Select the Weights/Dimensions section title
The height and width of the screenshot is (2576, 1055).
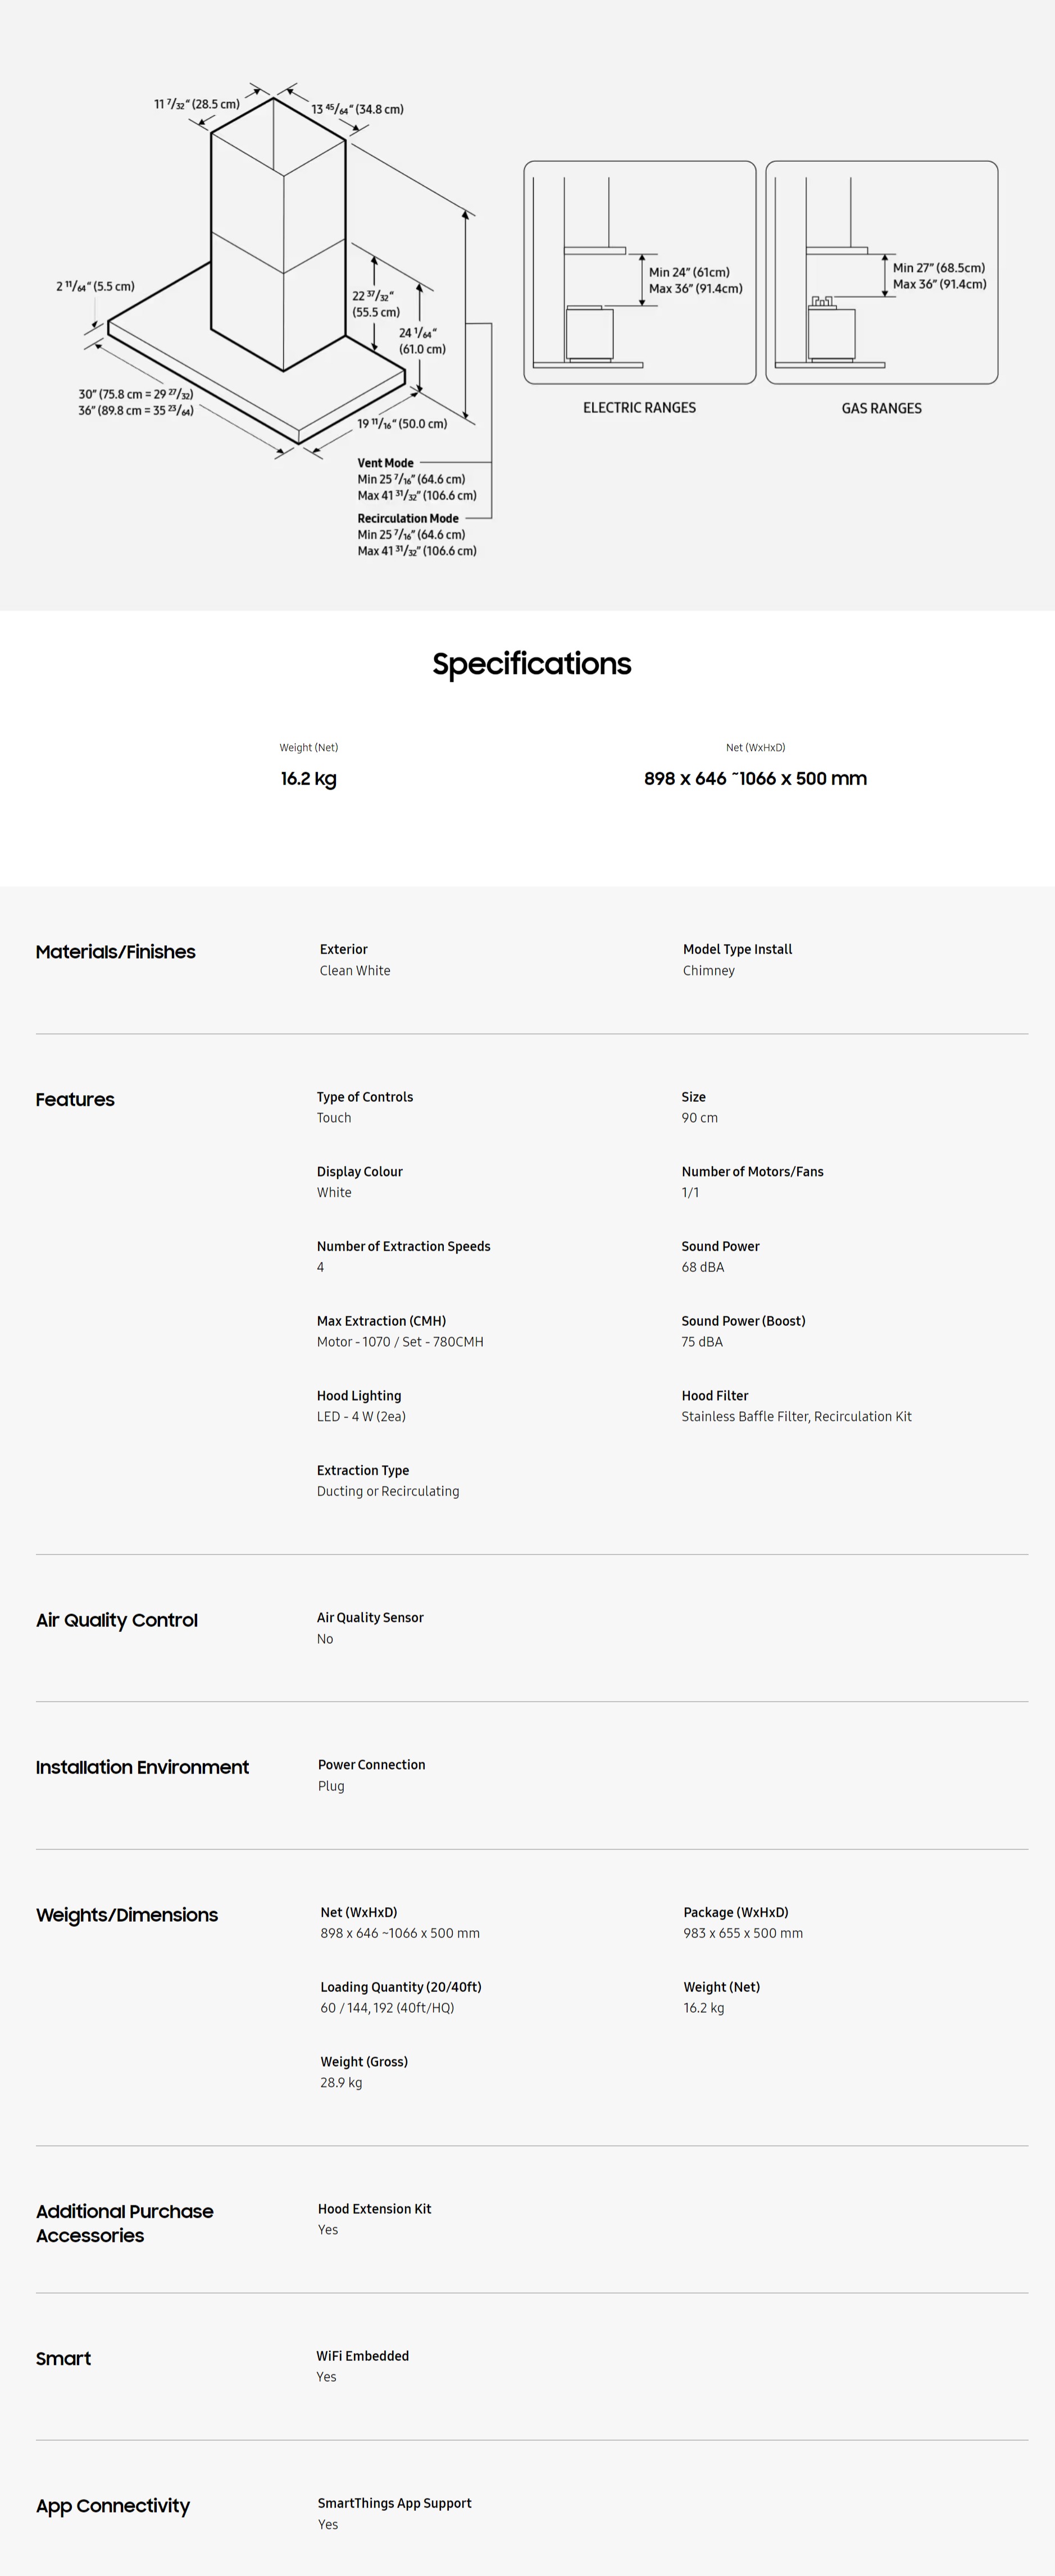[x=127, y=1915]
